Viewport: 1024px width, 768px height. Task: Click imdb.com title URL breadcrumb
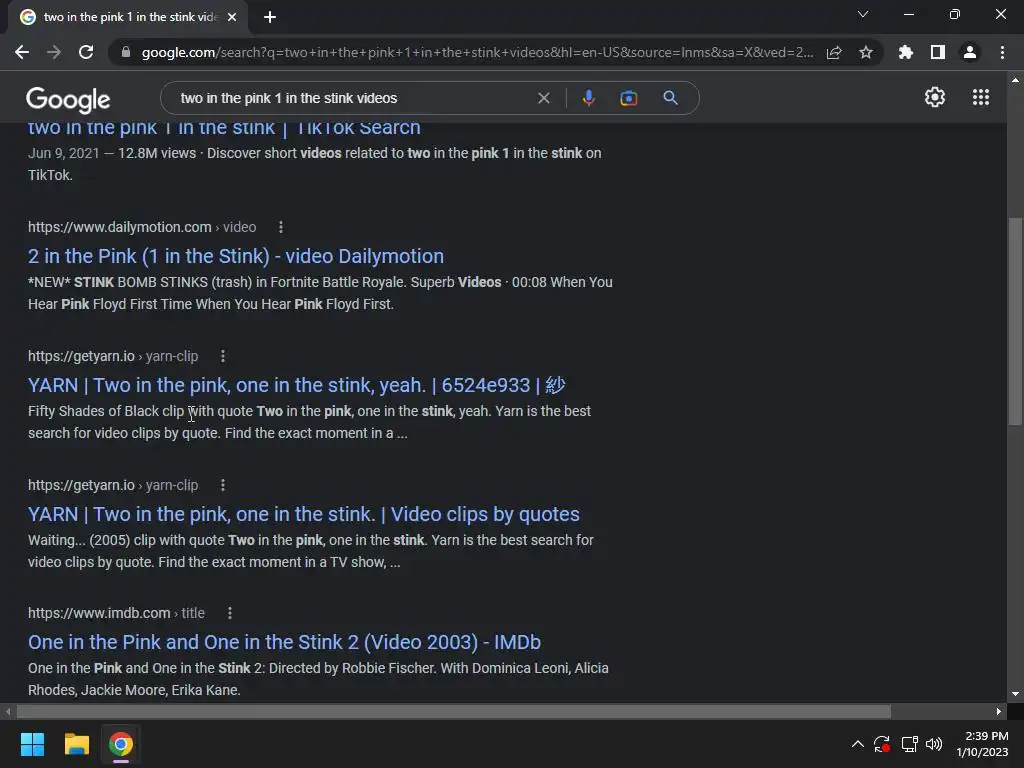point(116,613)
